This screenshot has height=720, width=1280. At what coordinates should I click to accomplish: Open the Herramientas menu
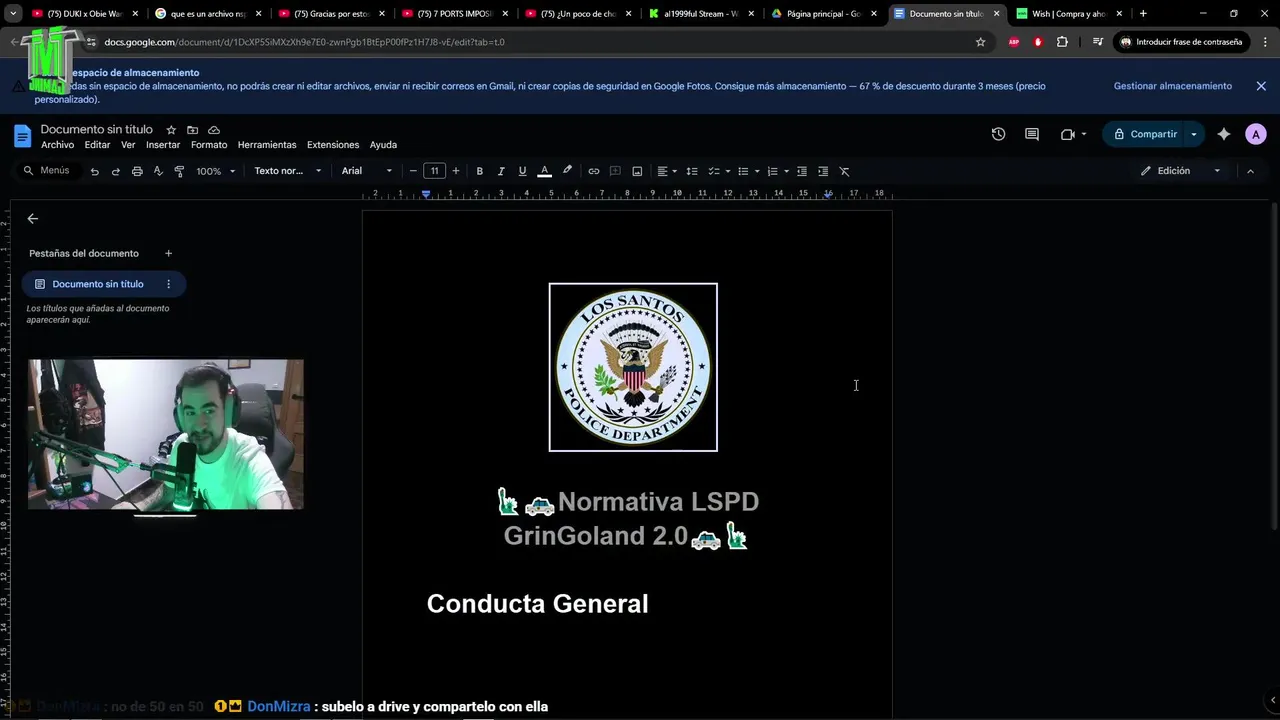pyautogui.click(x=267, y=145)
